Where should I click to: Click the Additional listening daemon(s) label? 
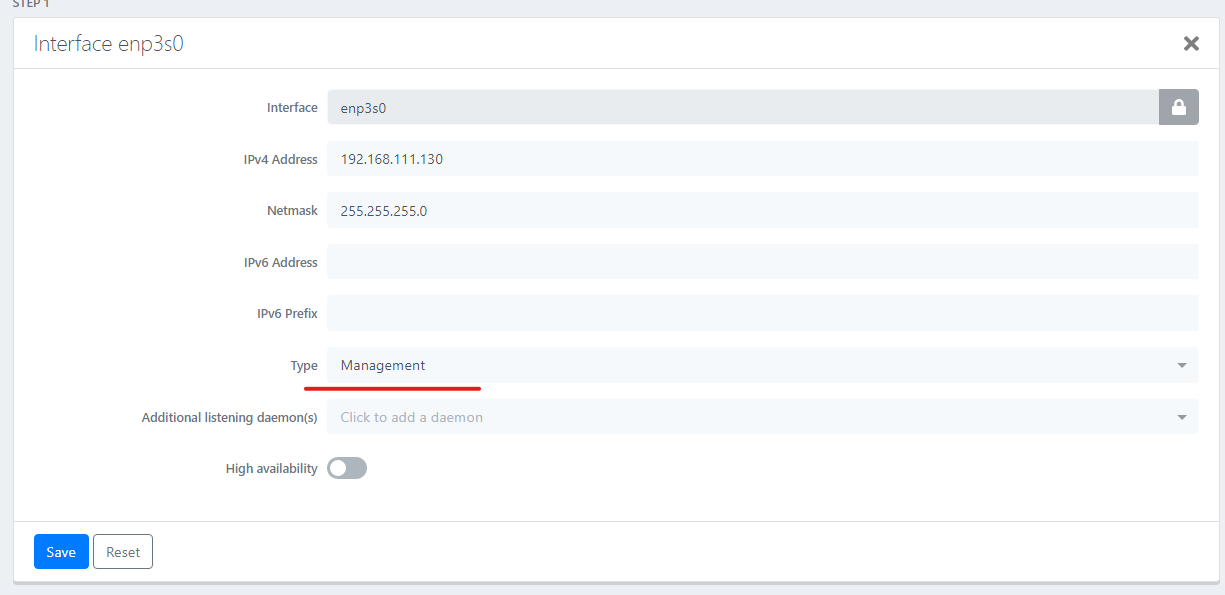tap(229, 417)
